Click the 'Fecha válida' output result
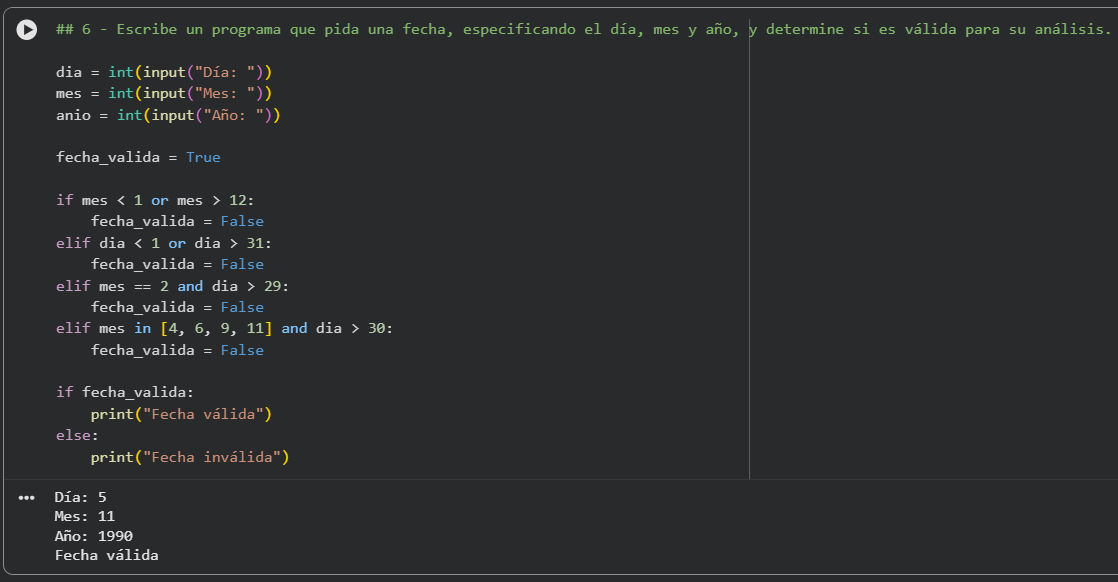1118x582 pixels. coord(106,555)
